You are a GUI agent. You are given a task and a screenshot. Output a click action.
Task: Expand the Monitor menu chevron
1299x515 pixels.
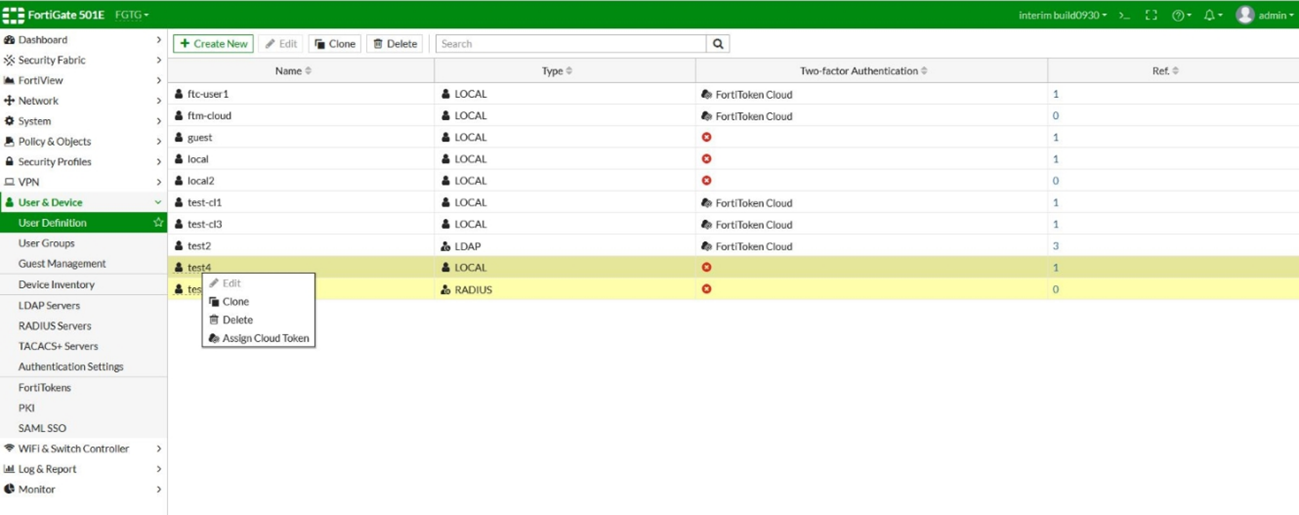(x=158, y=489)
